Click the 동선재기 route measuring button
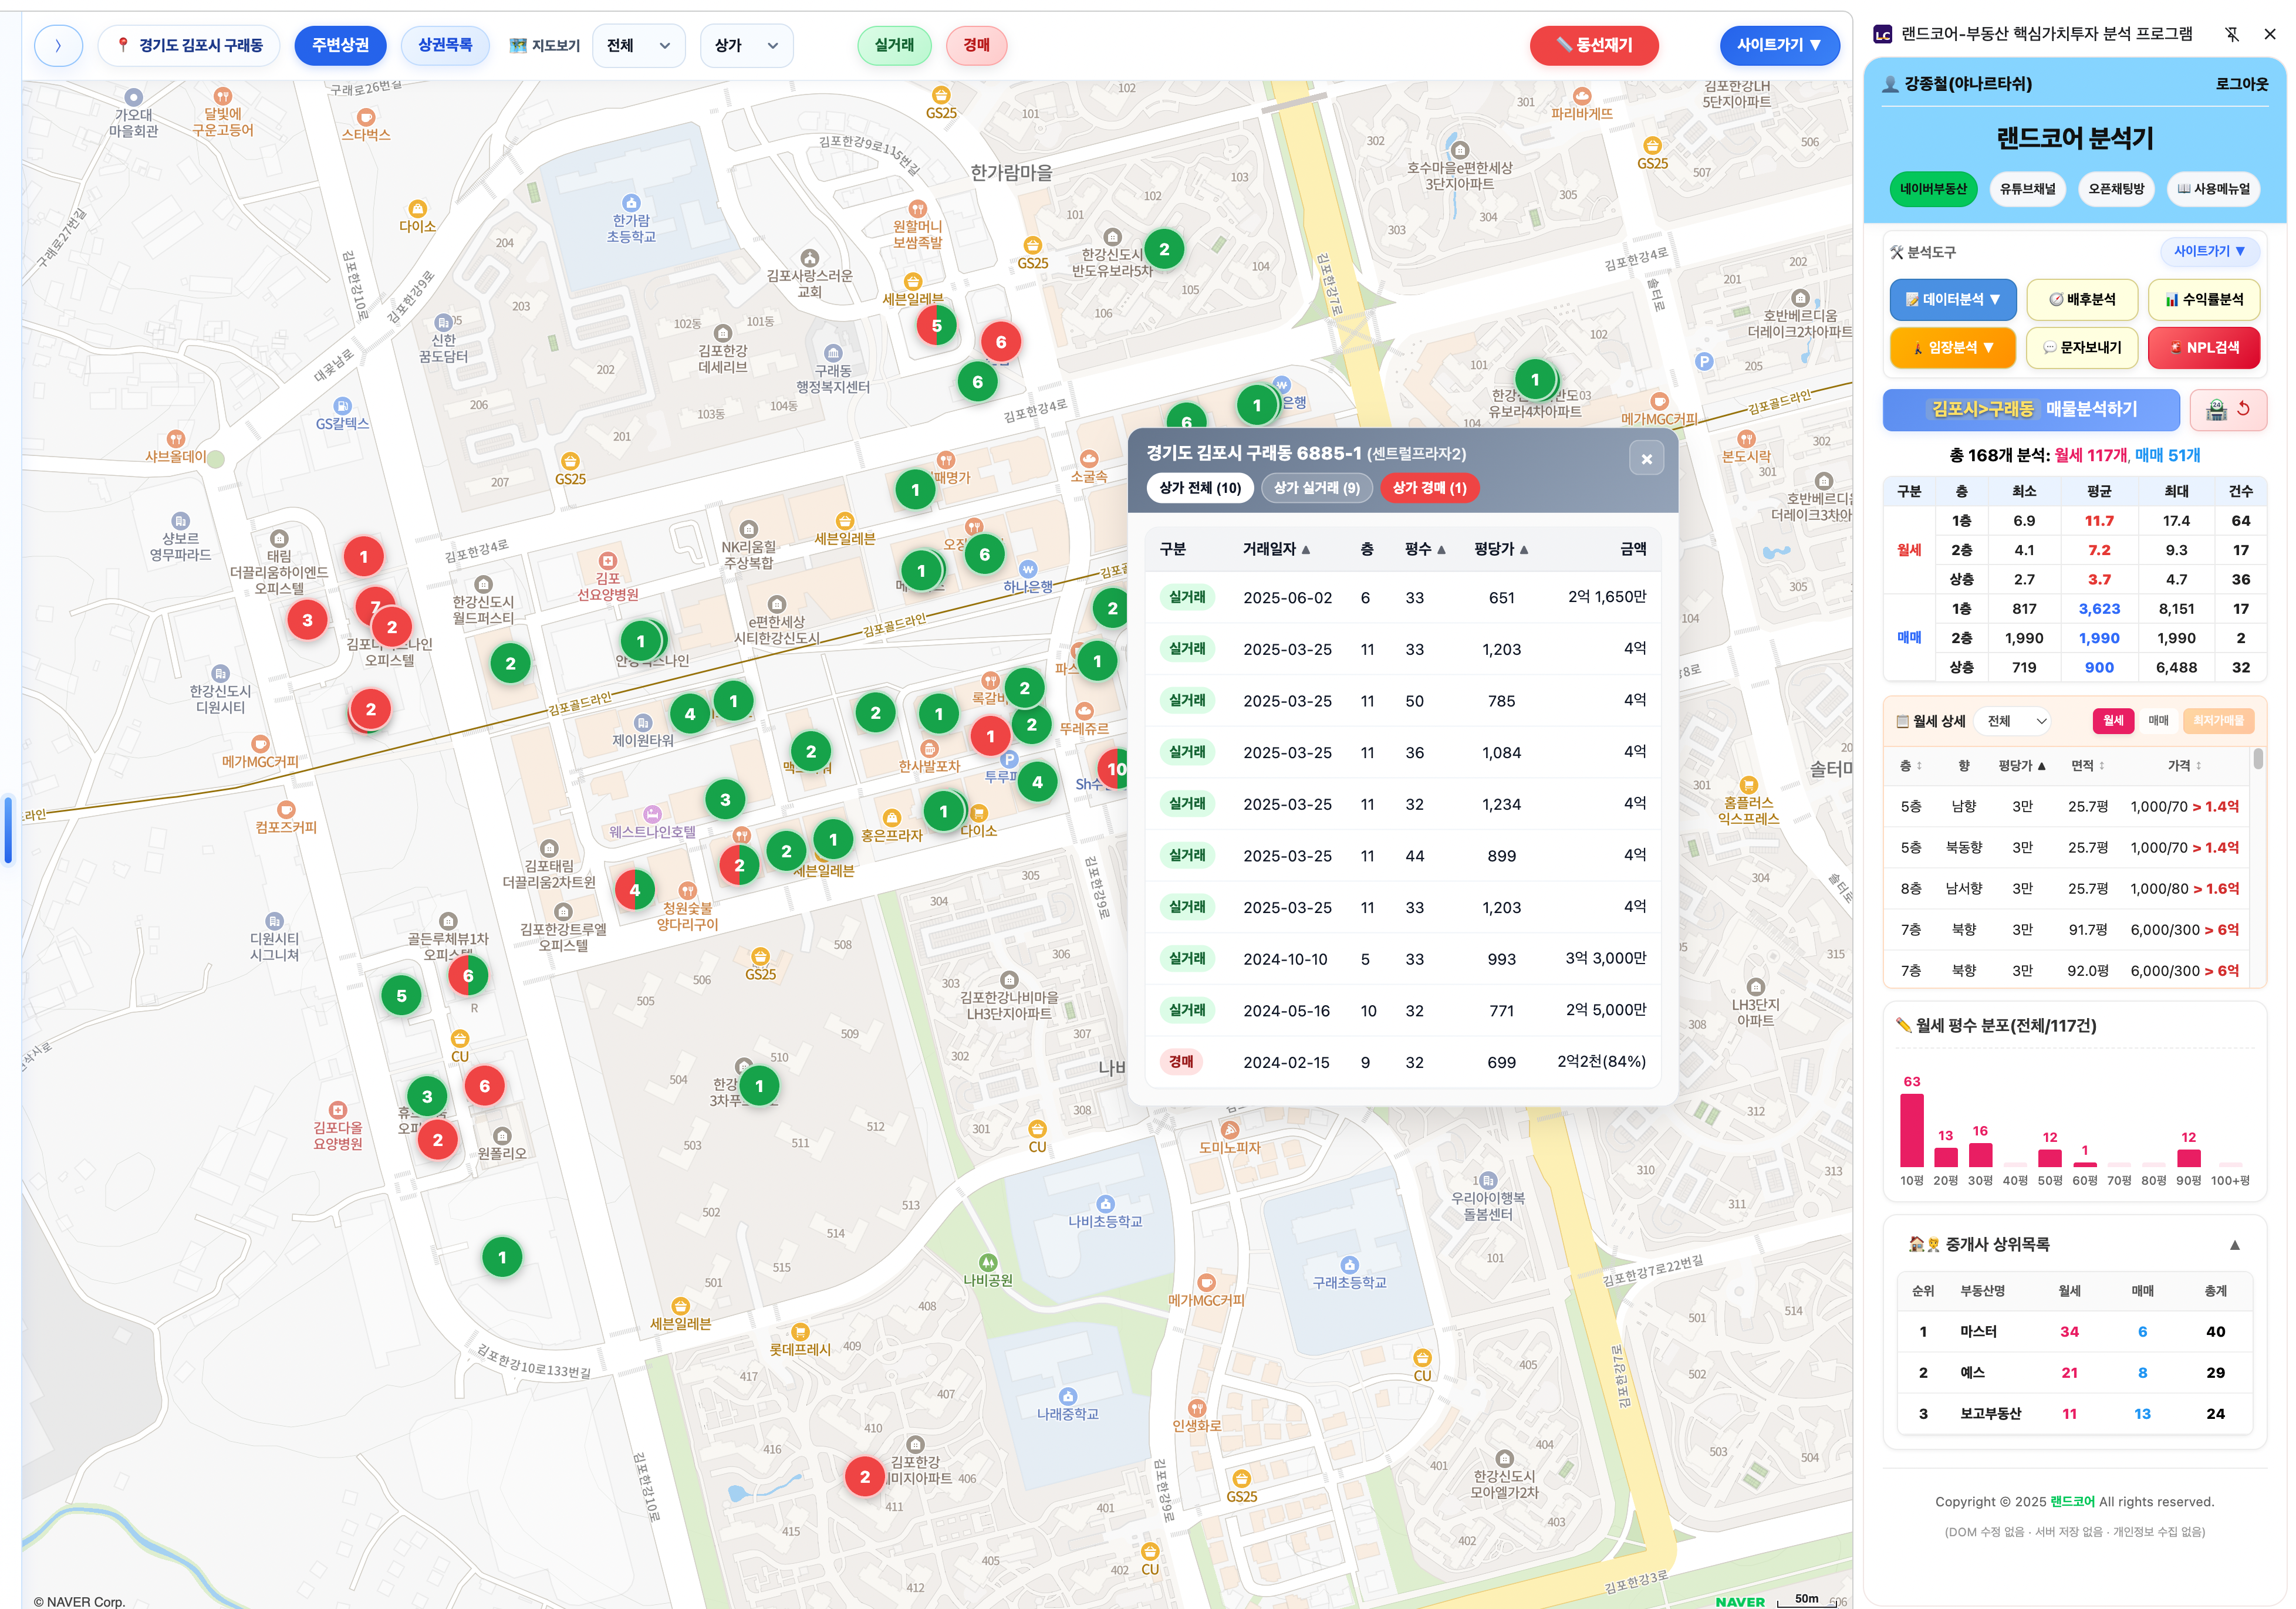This screenshot has width=2296, height=1609. 1594,45
